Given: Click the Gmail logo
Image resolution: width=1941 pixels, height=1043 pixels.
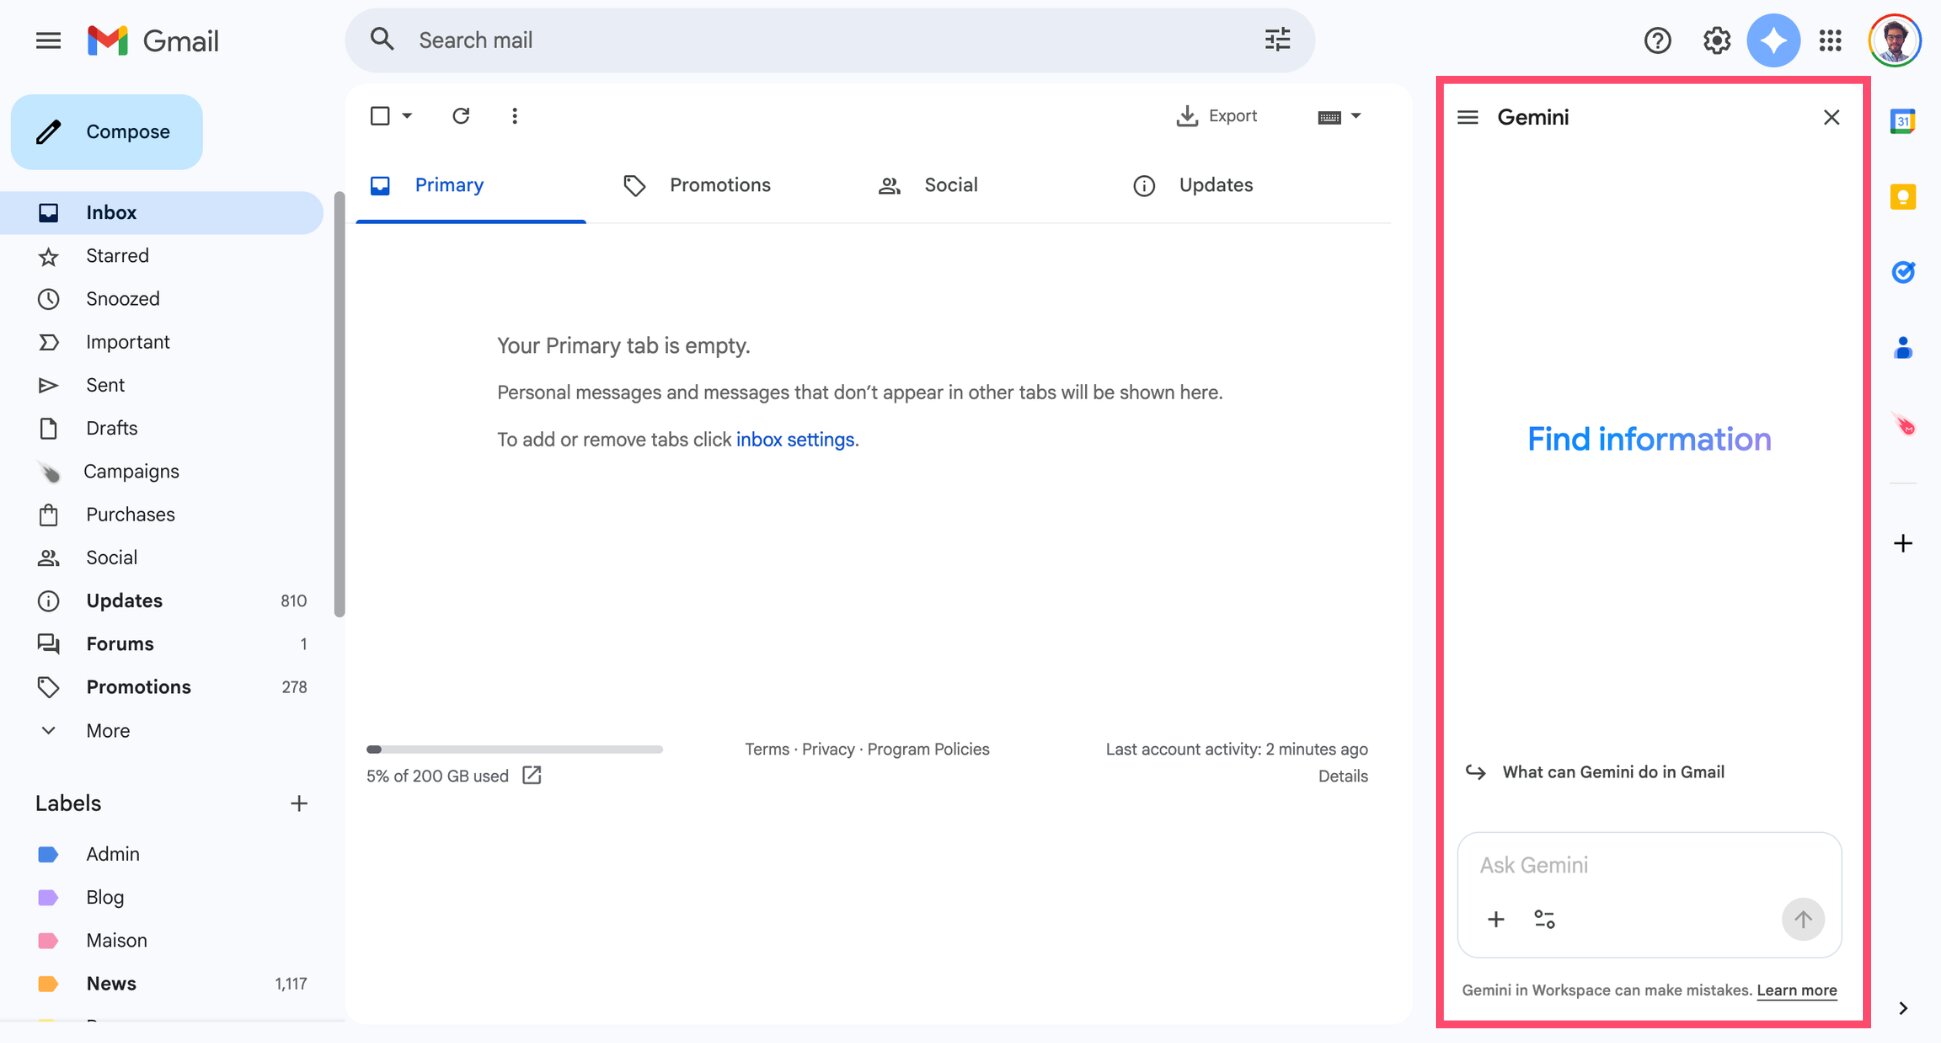Looking at the screenshot, I should [153, 41].
